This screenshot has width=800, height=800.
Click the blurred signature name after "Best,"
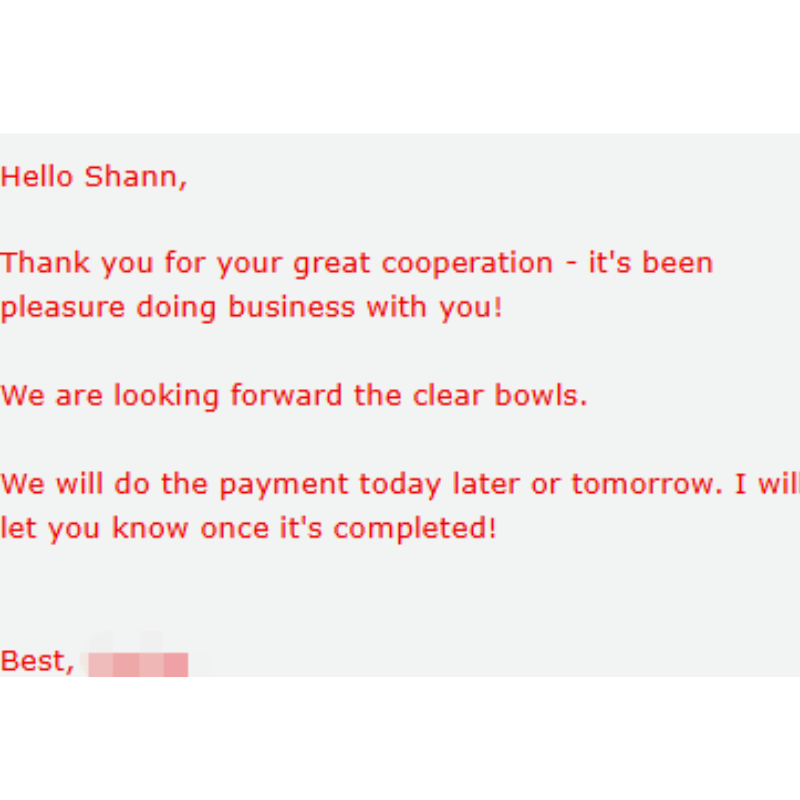point(138,662)
